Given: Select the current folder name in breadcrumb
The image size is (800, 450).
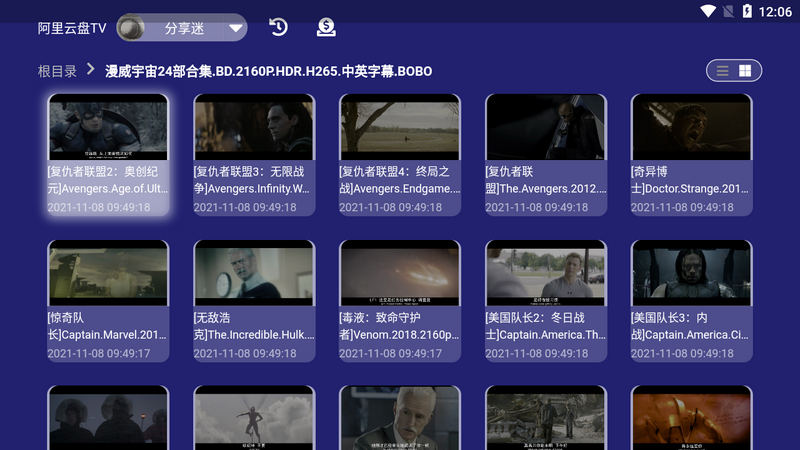Looking at the screenshot, I should pos(269,71).
